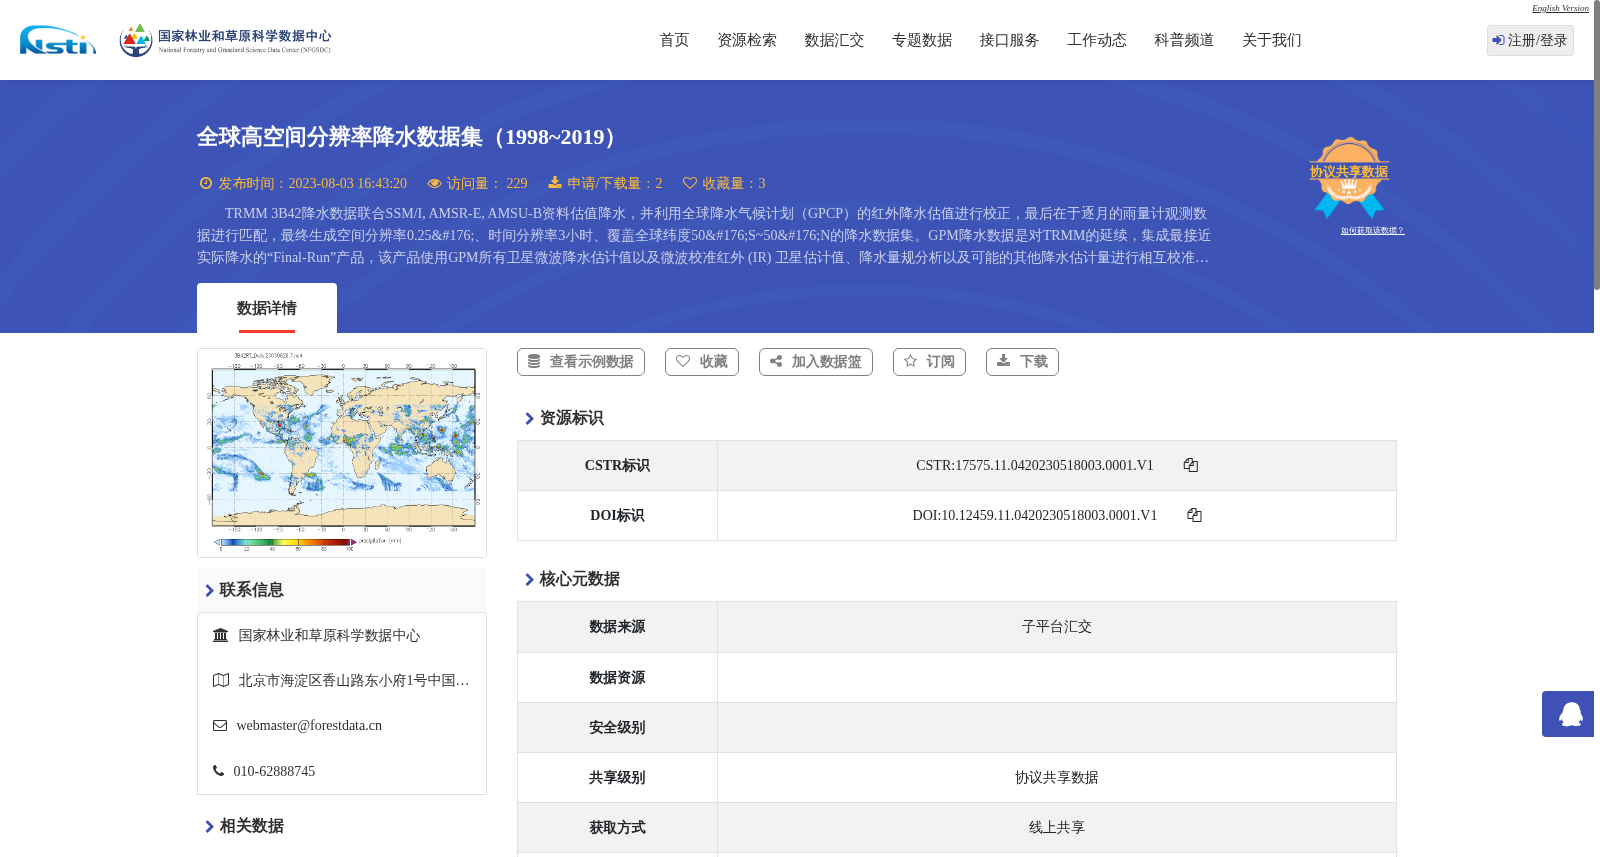
Task: Click the clock icon beside 发布时间
Action: (206, 183)
